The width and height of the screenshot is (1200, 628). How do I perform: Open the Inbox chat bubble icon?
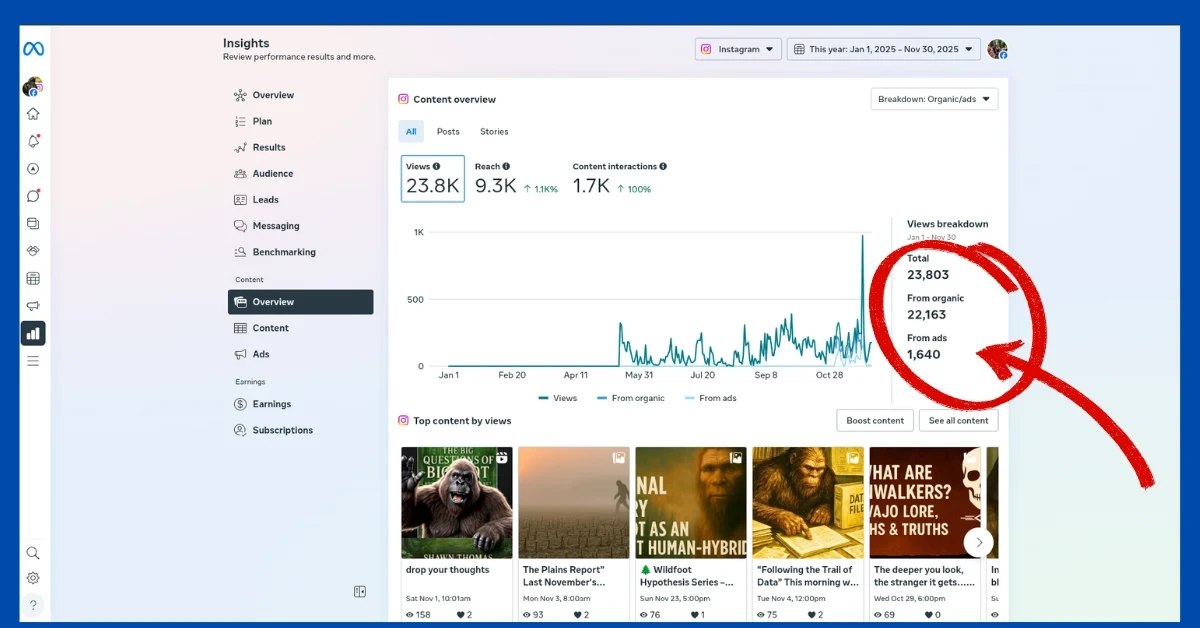(x=33, y=196)
